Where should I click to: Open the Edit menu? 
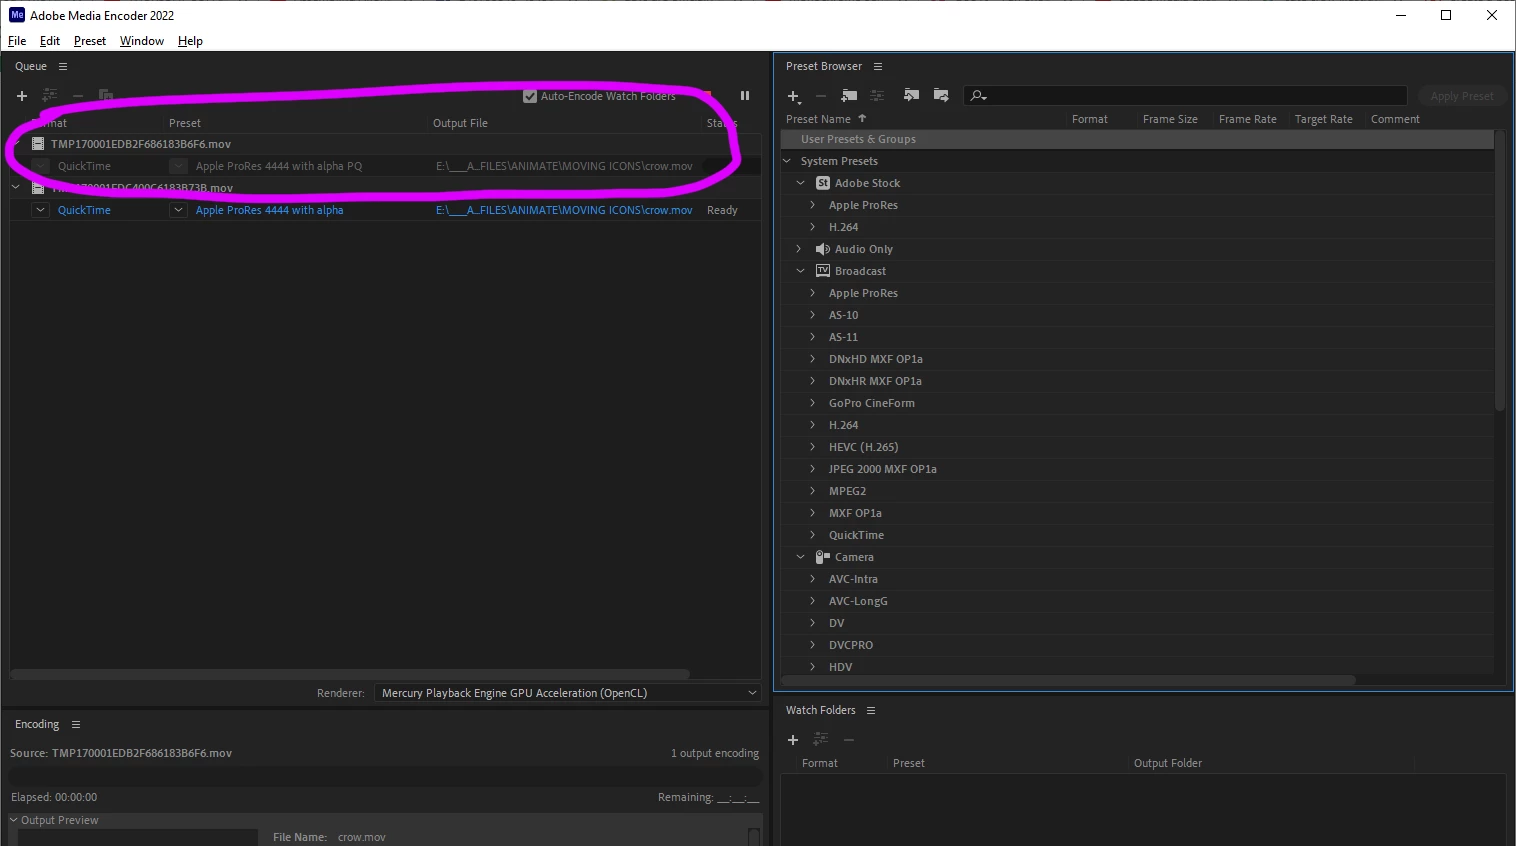50,41
